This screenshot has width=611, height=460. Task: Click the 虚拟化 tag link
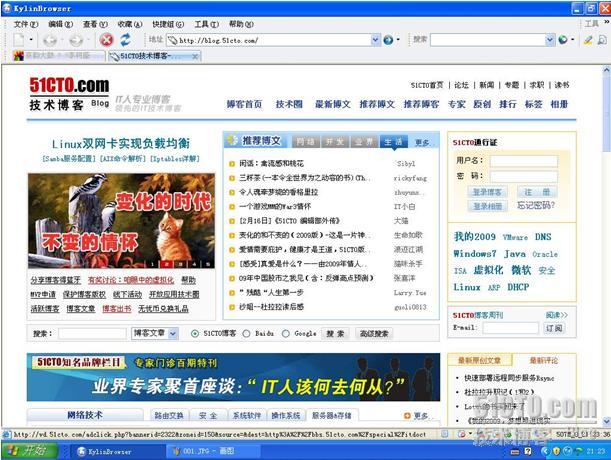pyautogui.click(x=488, y=270)
